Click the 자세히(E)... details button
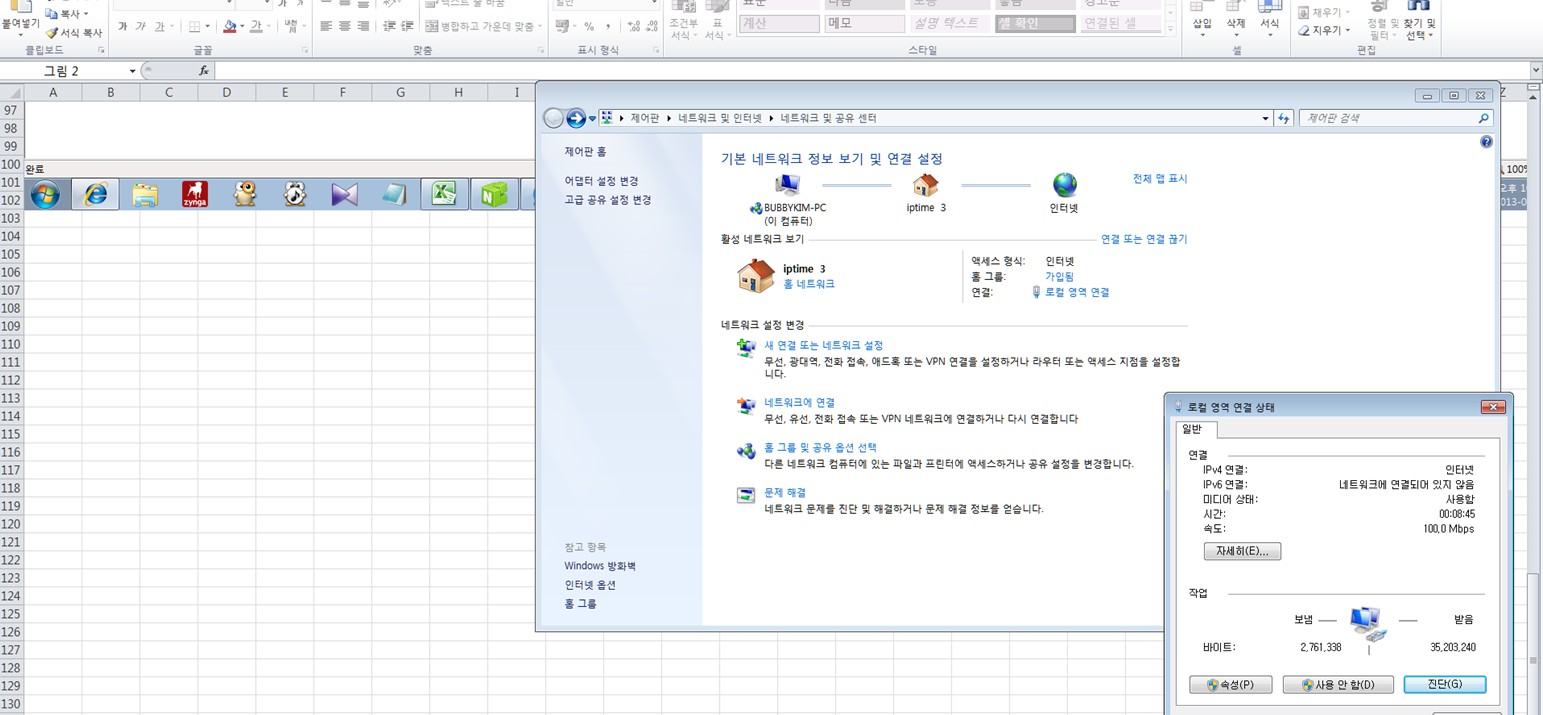 (x=1242, y=551)
